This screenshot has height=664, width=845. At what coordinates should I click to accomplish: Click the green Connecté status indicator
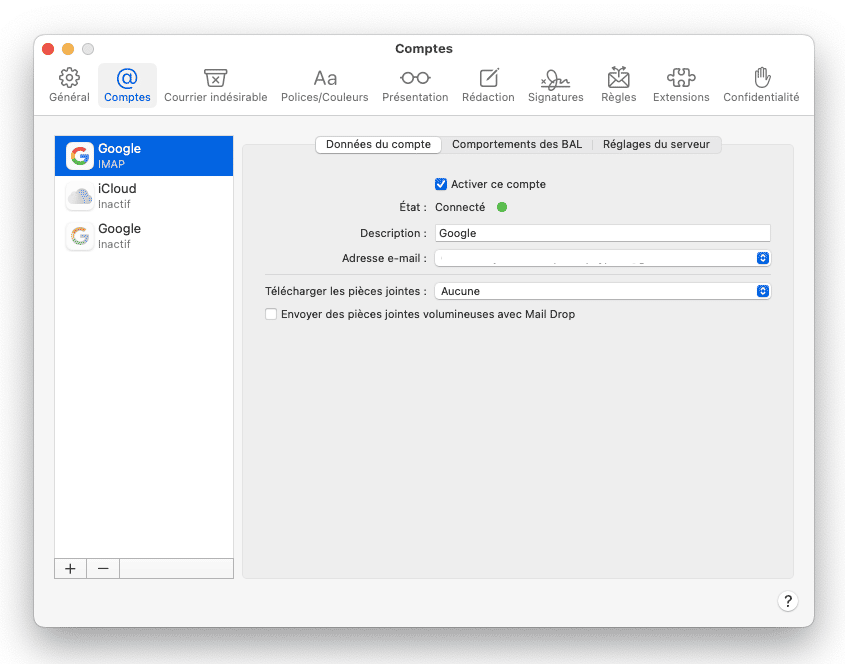tap(502, 207)
